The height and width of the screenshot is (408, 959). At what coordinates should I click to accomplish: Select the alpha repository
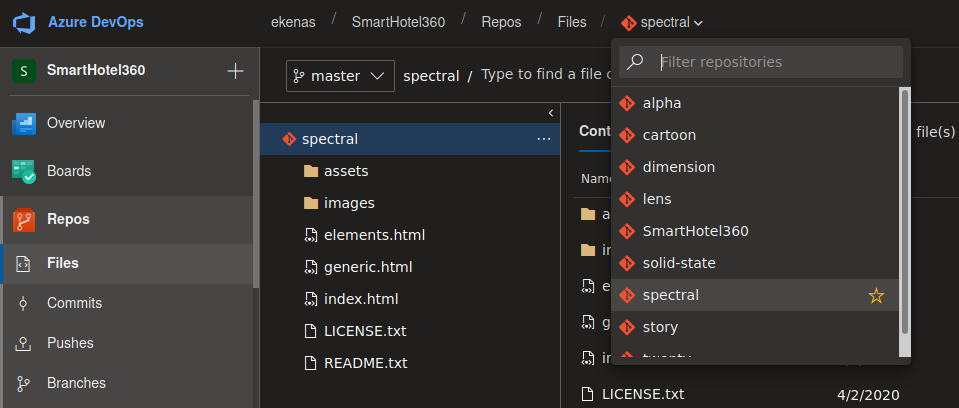click(x=755, y=103)
